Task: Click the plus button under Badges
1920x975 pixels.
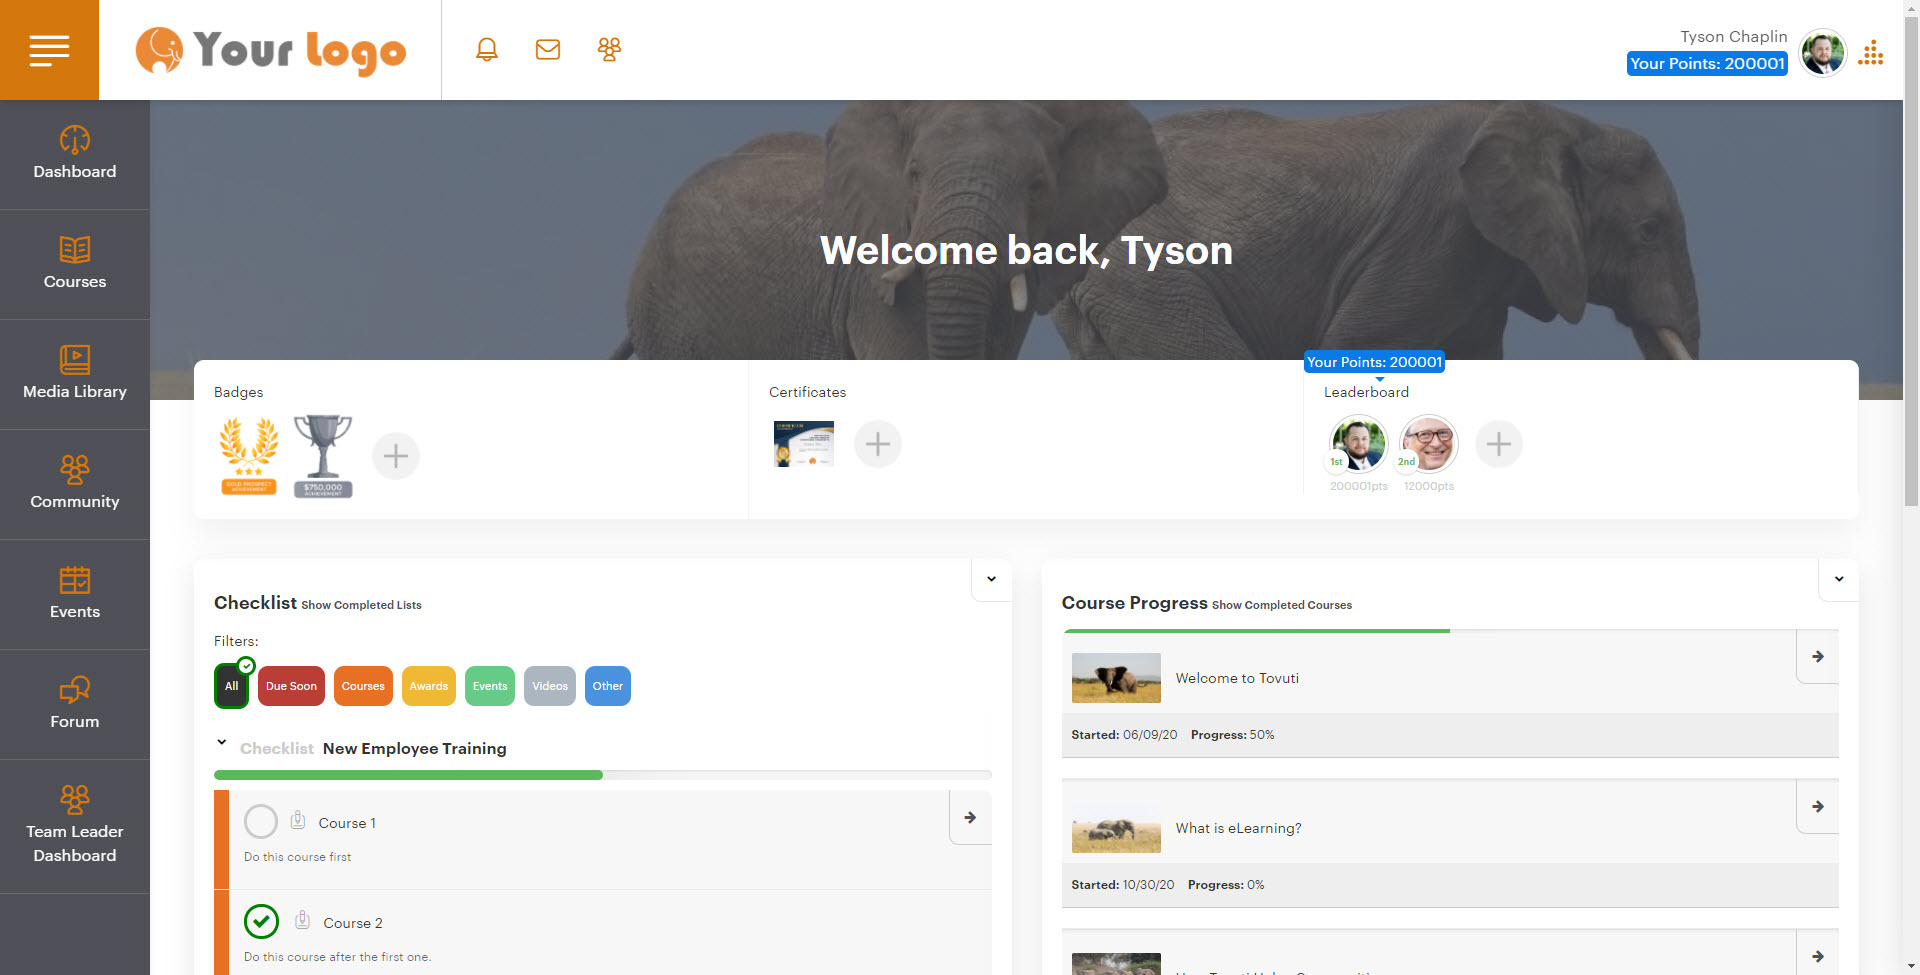Action: click(x=396, y=456)
